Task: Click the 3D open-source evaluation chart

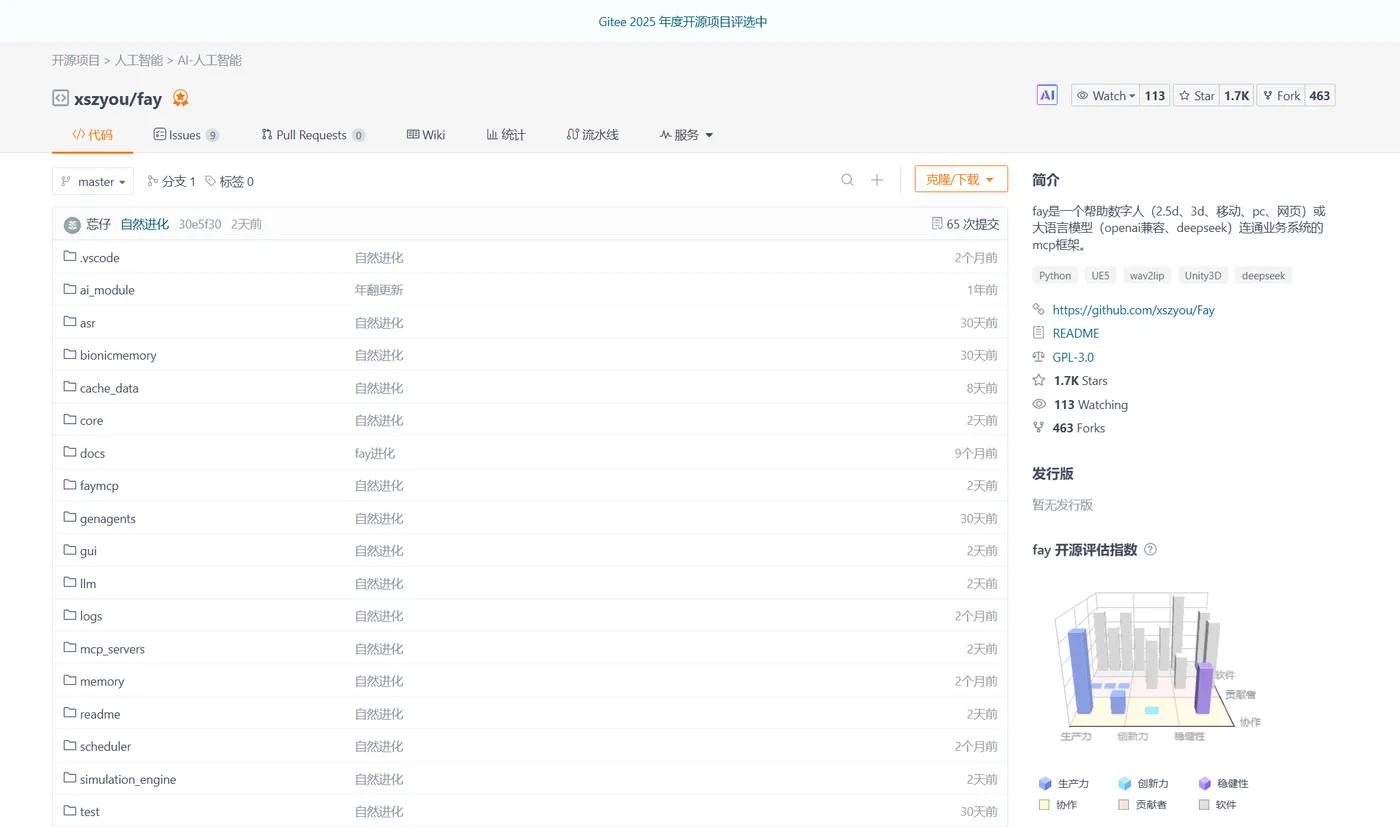Action: (1155, 665)
